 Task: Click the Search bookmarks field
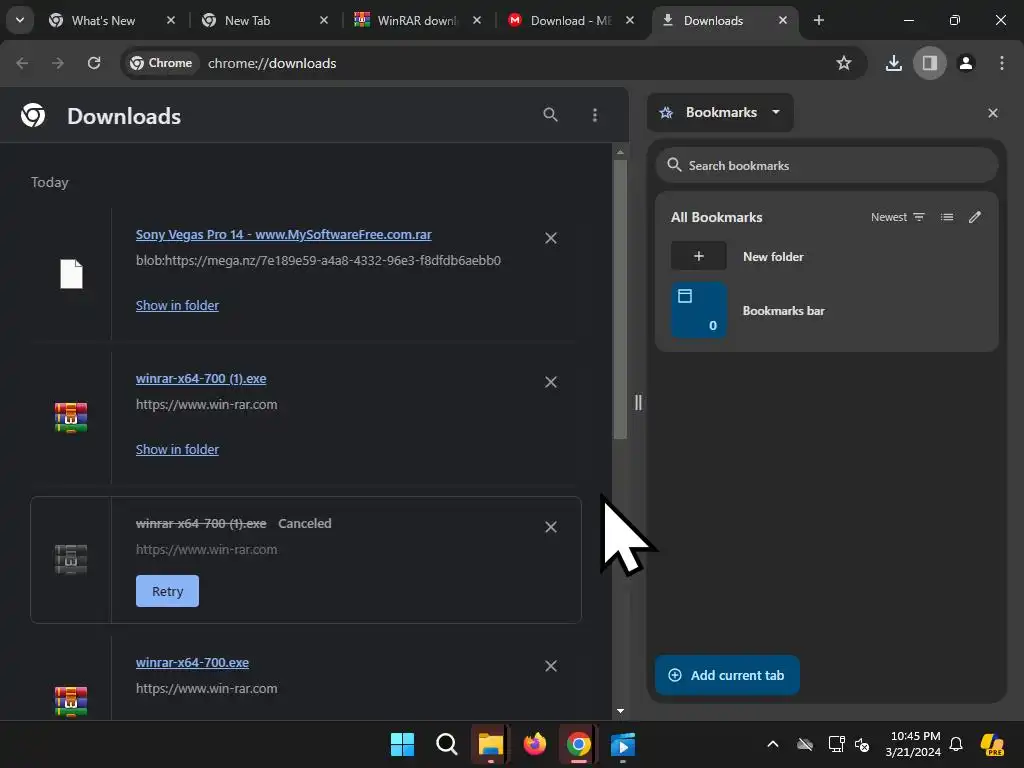tap(827, 165)
